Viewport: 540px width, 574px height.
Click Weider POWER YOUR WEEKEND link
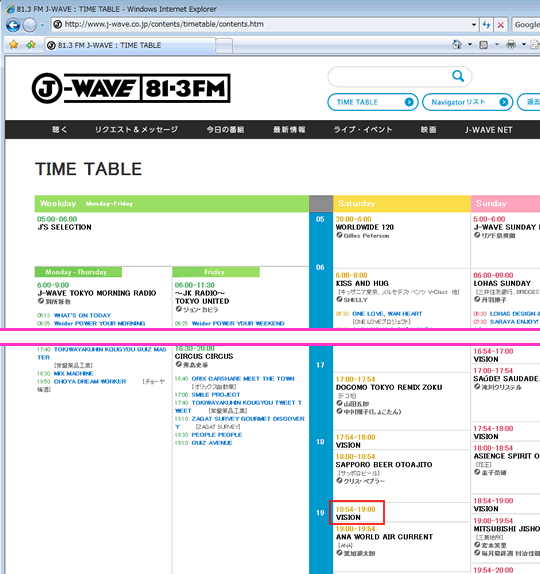(238, 323)
